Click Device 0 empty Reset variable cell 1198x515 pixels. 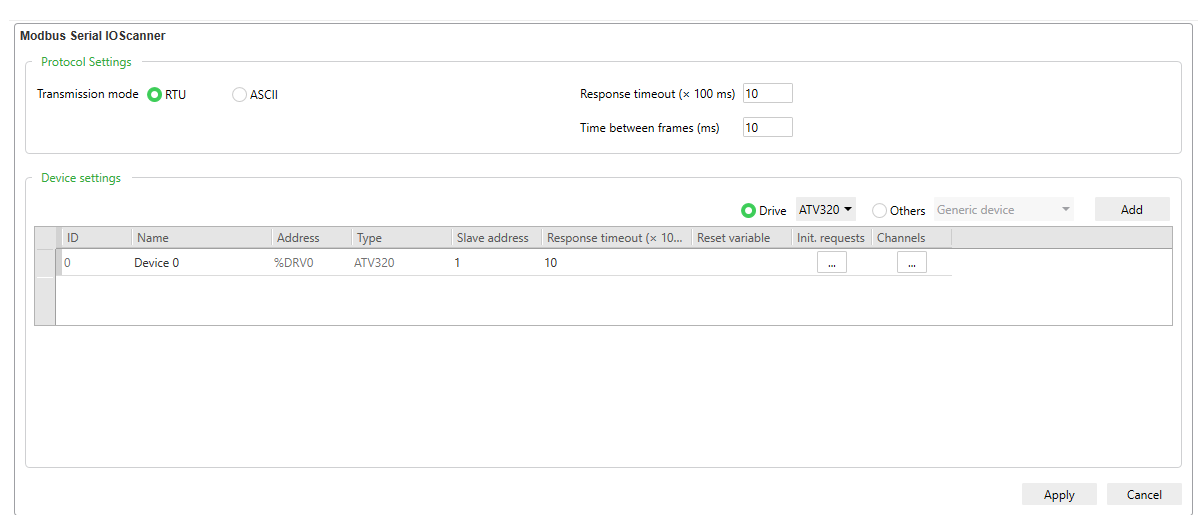(742, 262)
